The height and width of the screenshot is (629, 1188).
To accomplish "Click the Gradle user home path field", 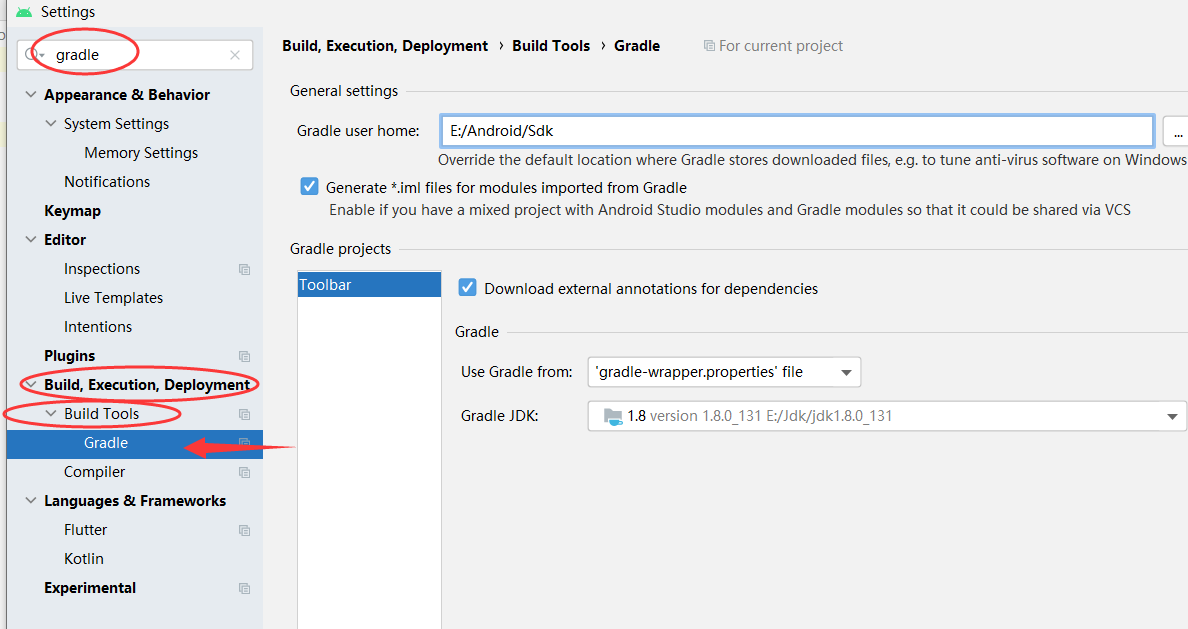I will click(796, 131).
